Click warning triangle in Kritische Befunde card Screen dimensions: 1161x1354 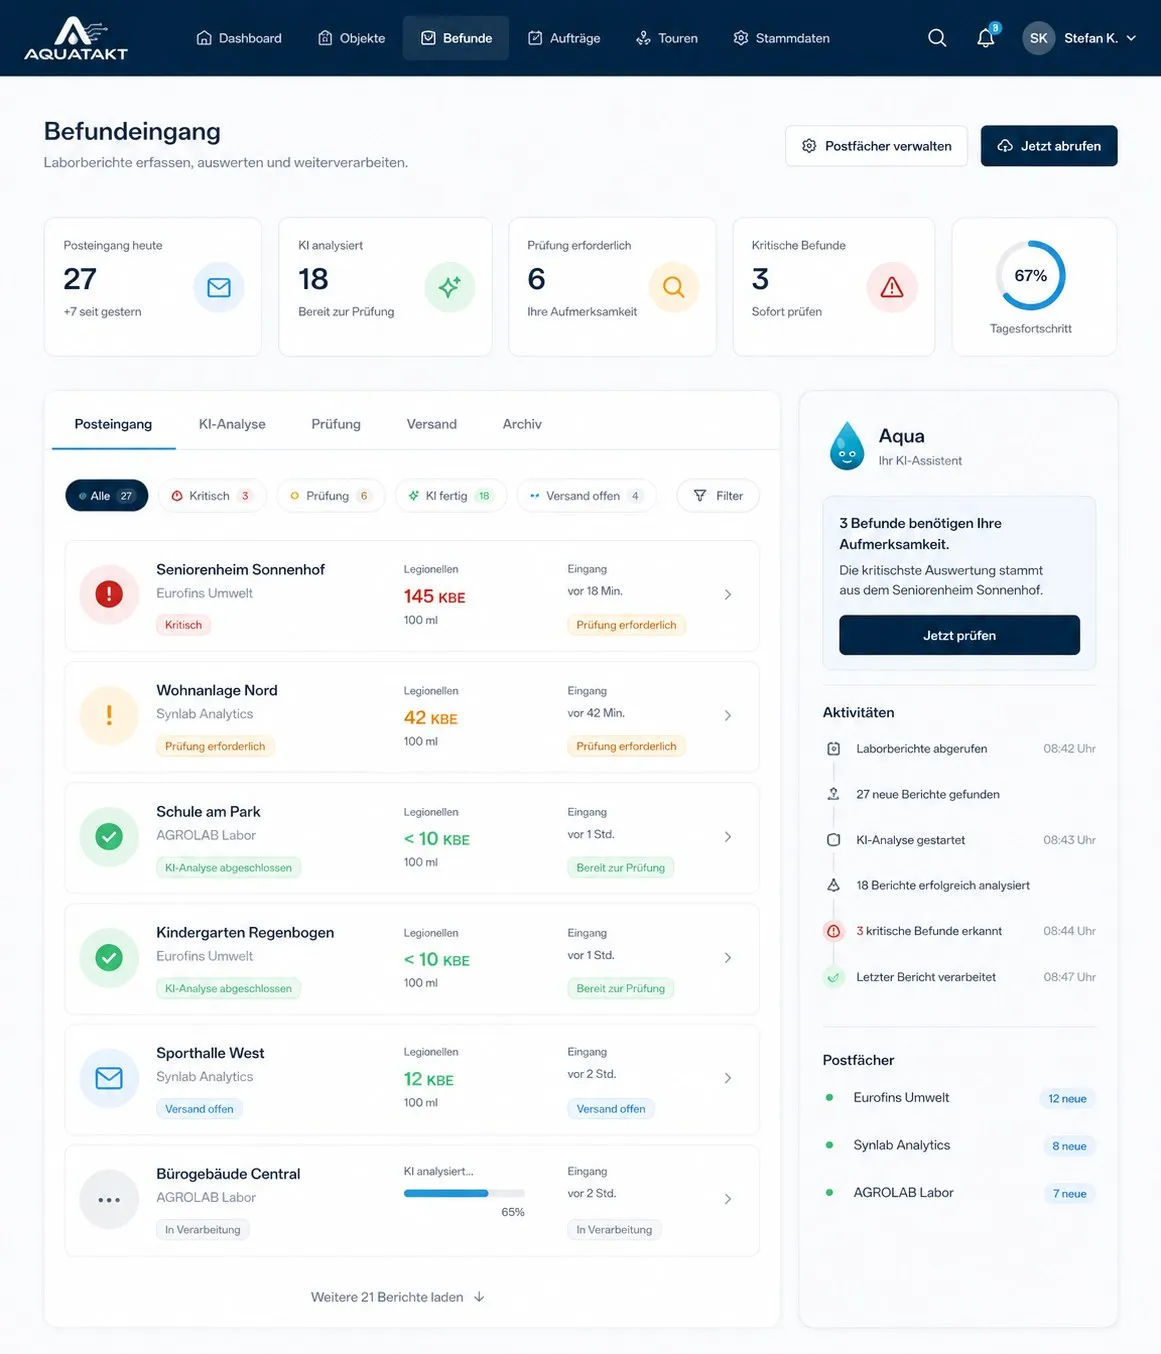point(892,287)
